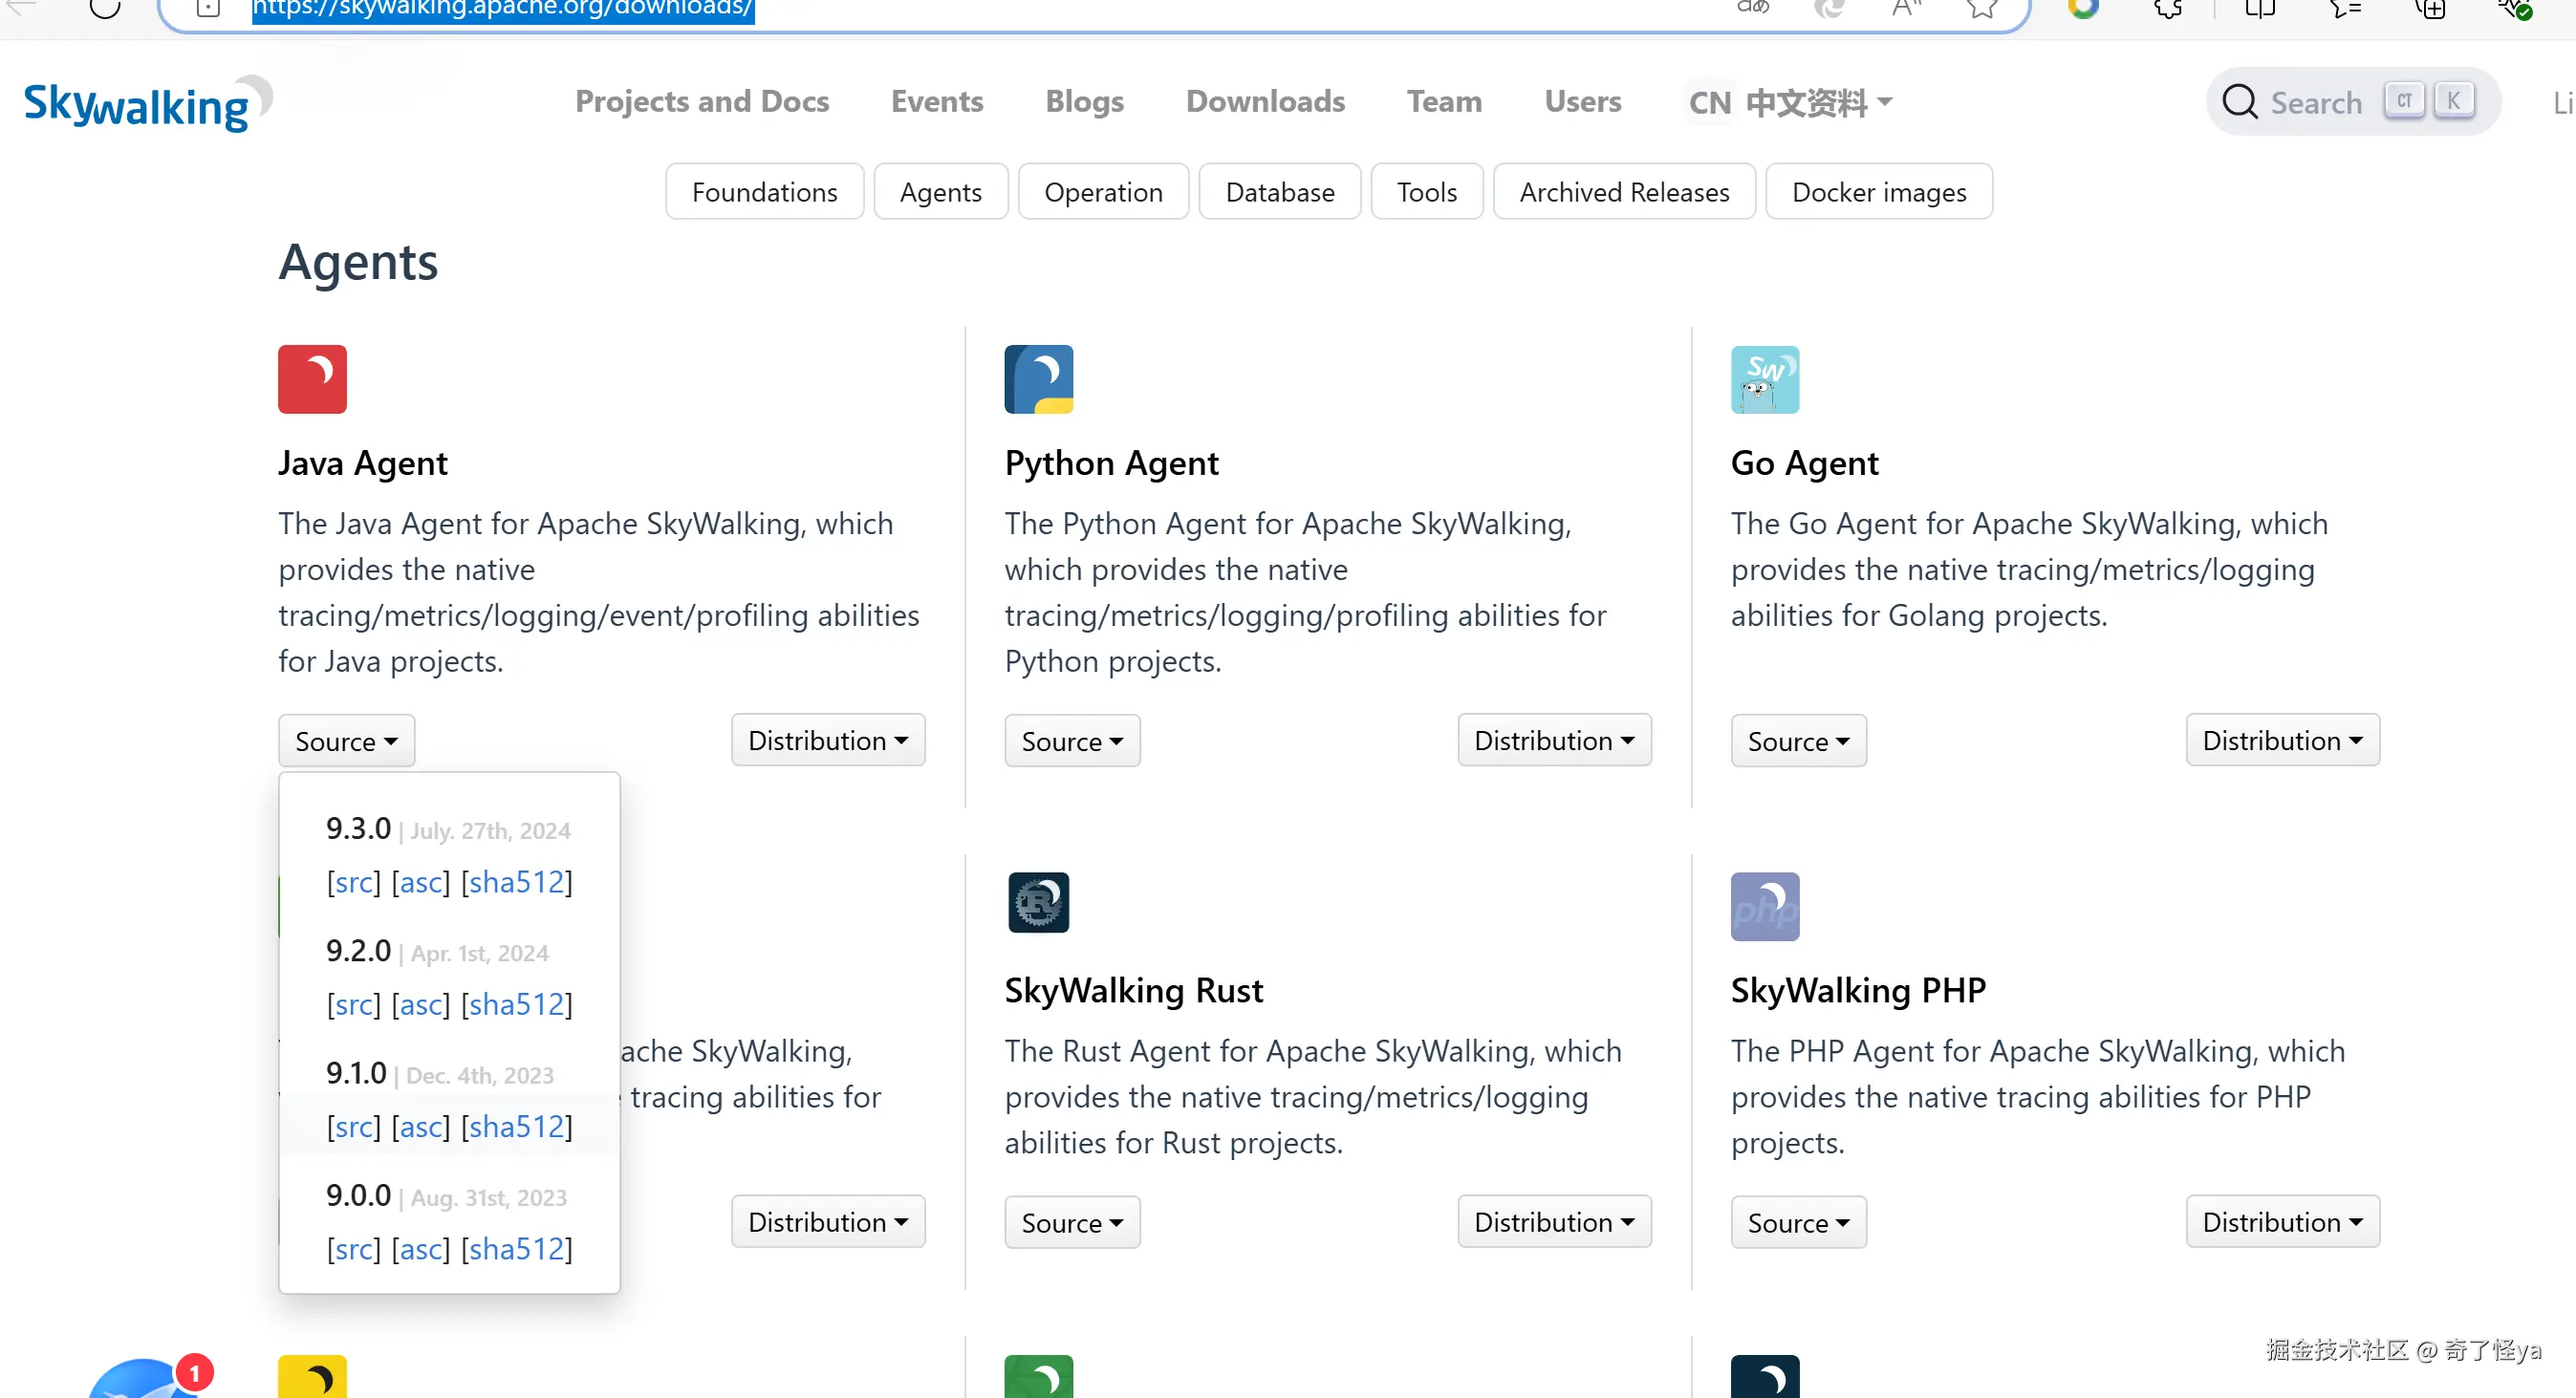Viewport: 2576px width, 1398px height.
Task: Open SkyWalking PHP Source dropdown
Action: 1797,1222
